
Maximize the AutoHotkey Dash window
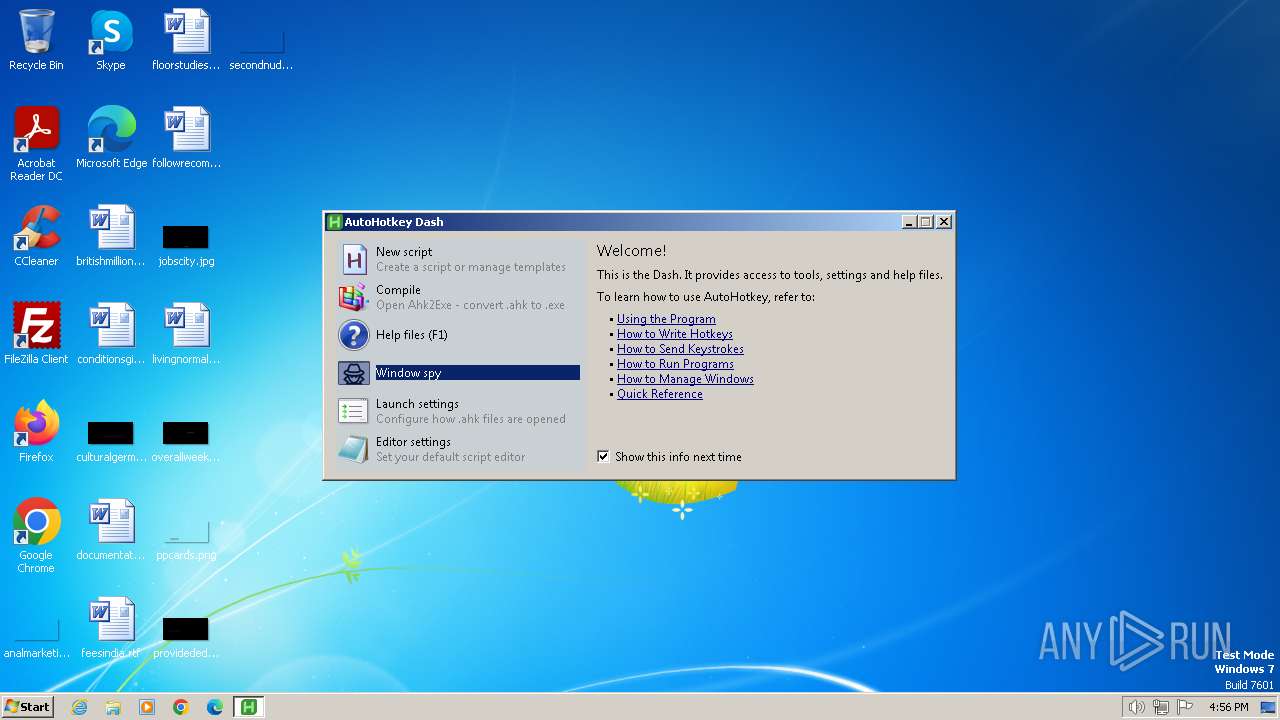(x=926, y=222)
